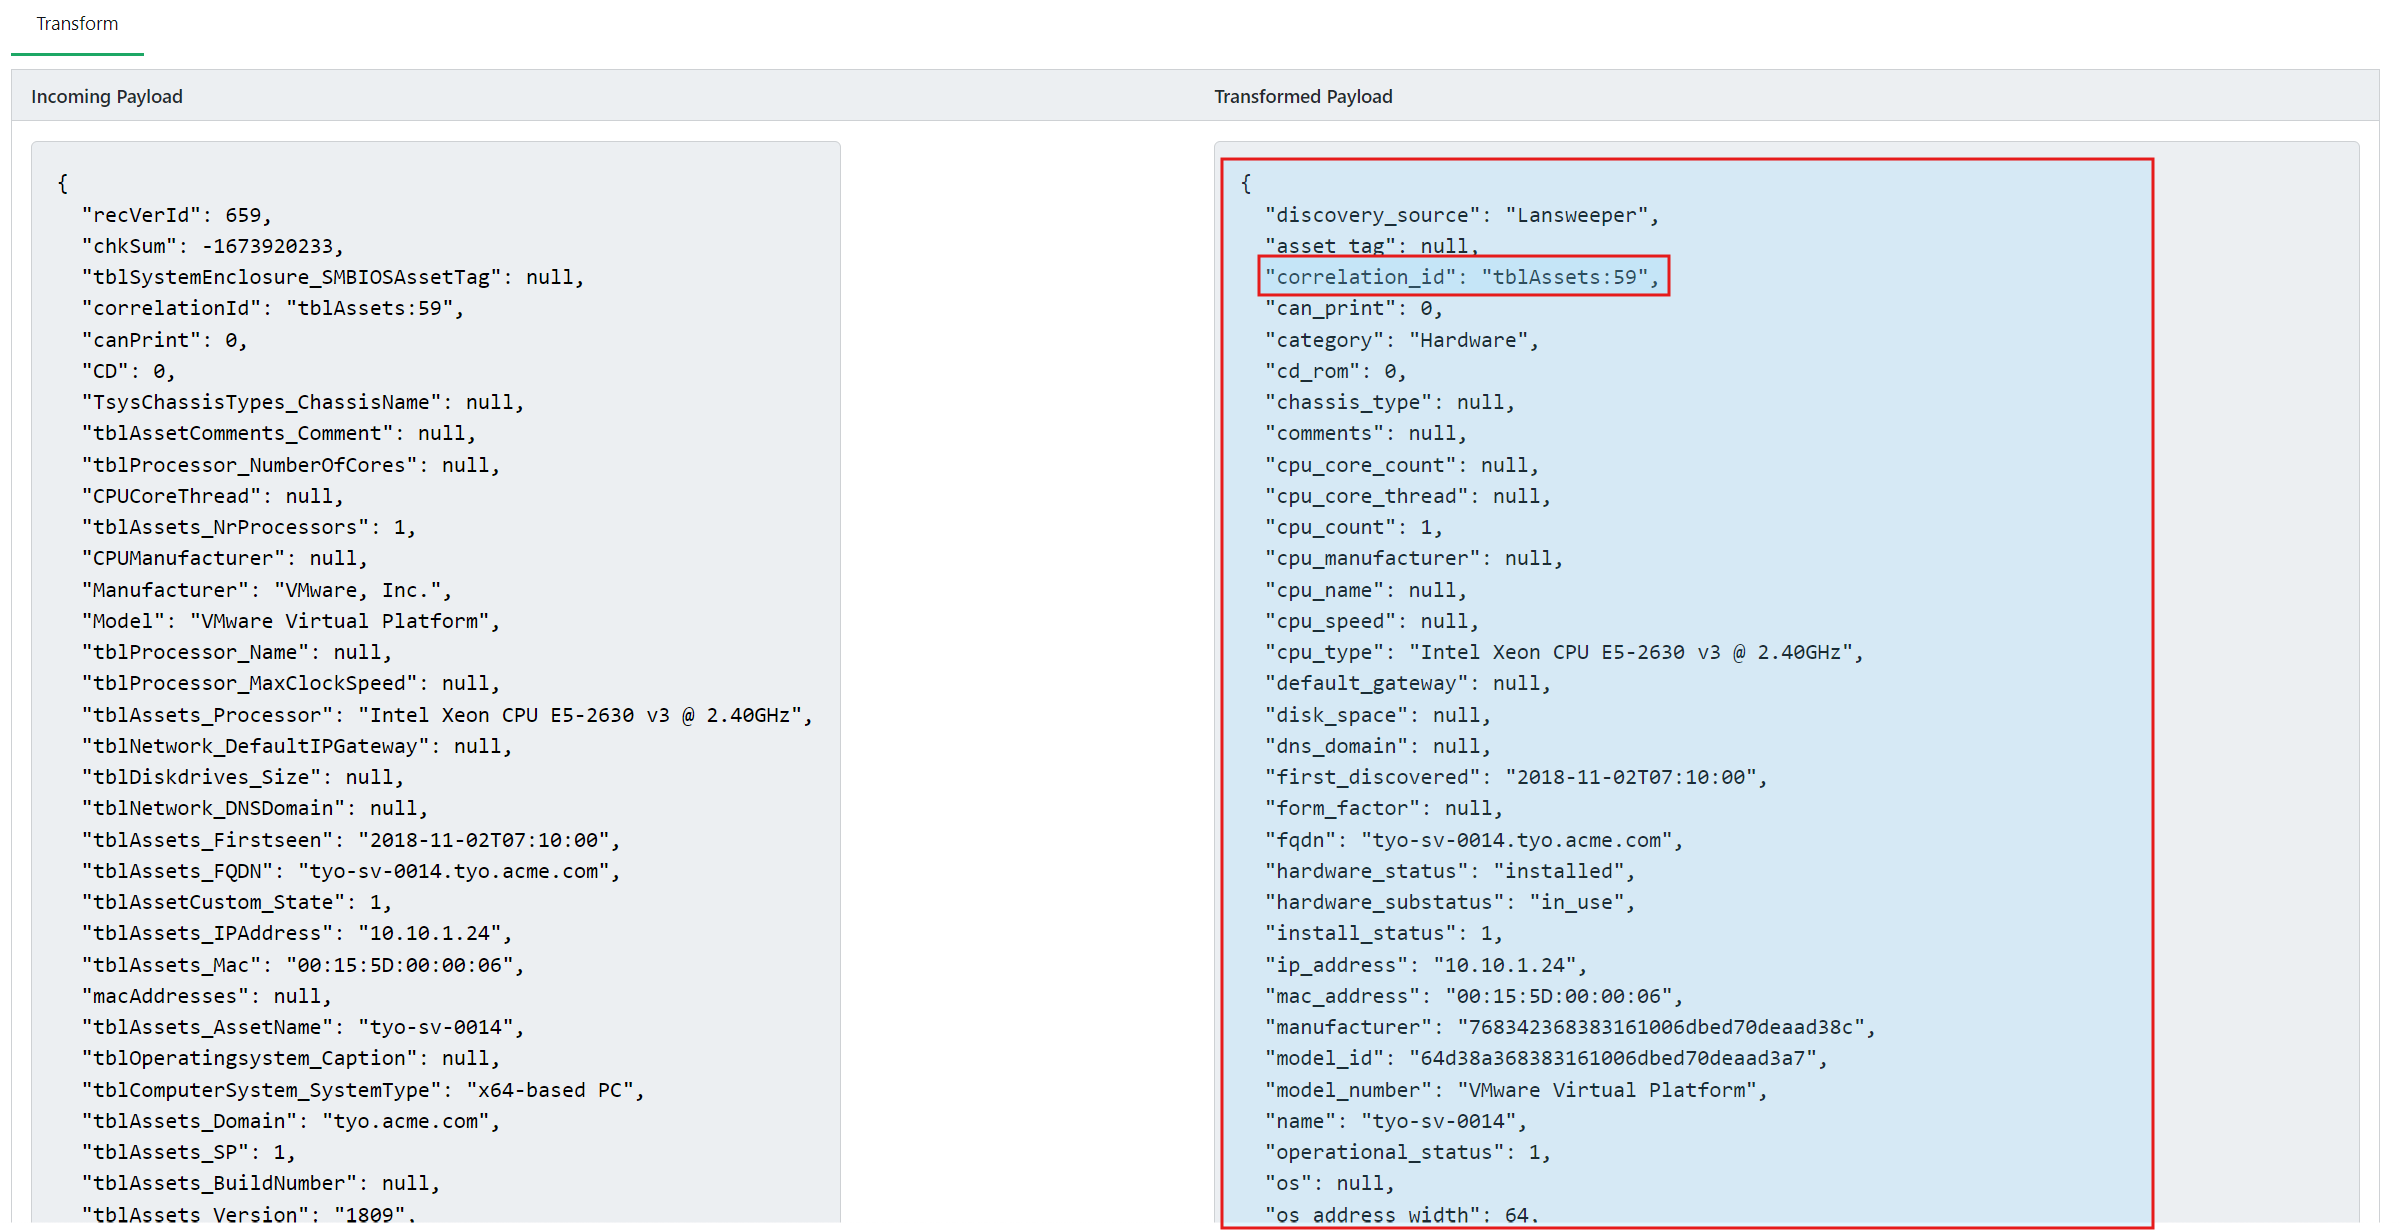
Task: Click the "cpu_count": 1 line
Action: click(x=1354, y=527)
